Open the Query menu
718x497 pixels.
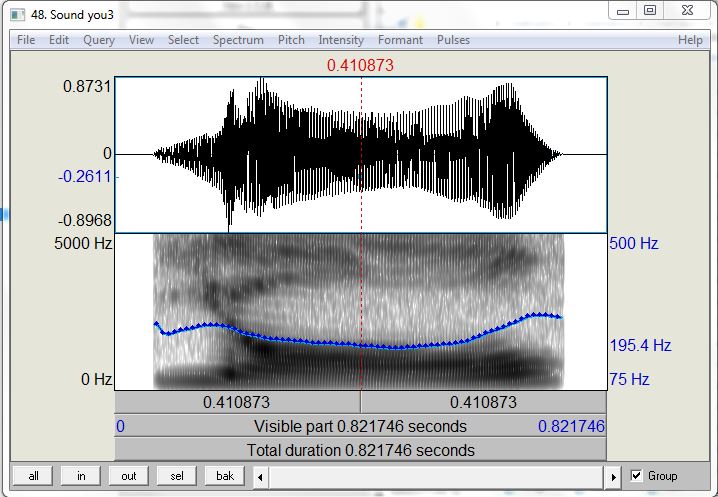(99, 40)
